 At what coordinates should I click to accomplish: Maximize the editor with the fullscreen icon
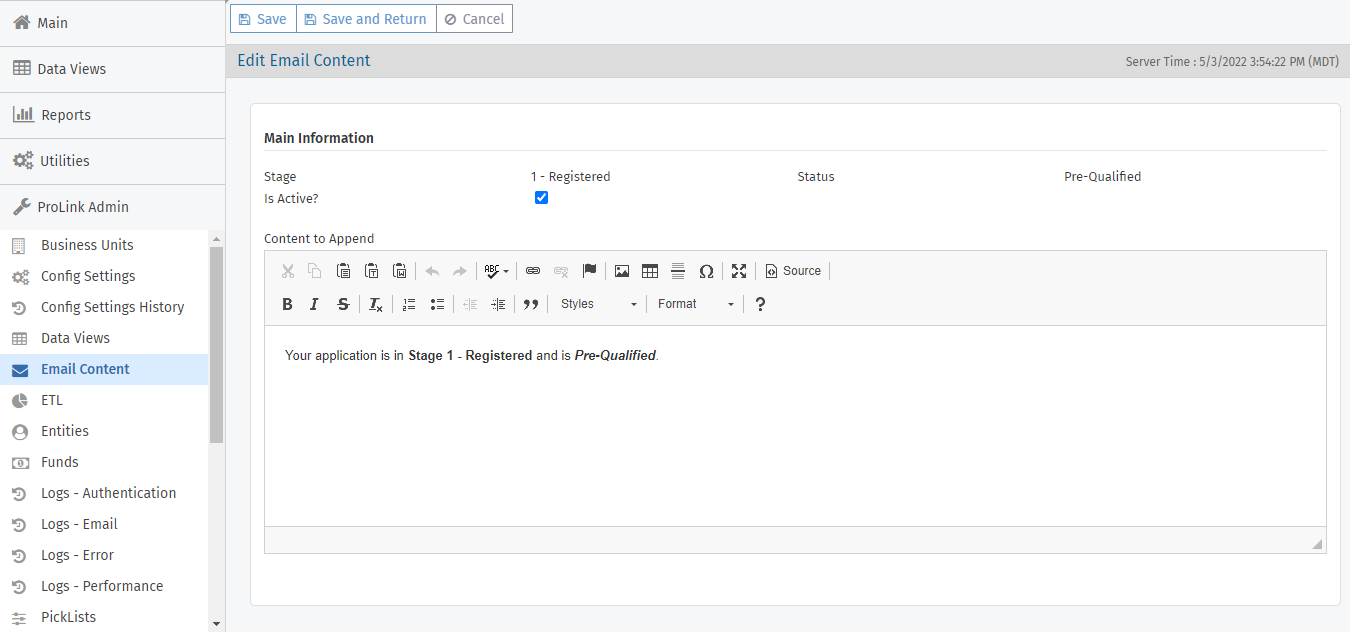[x=739, y=271]
